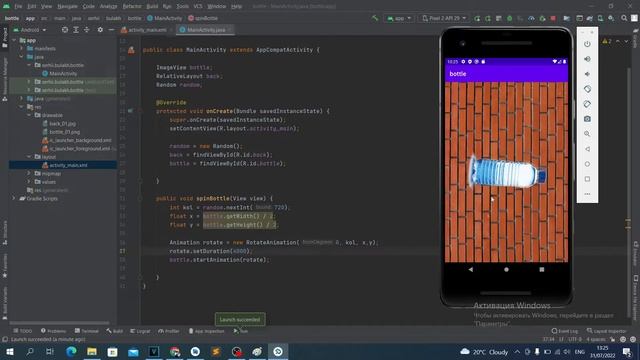Open Project panel gear options
The height and width of the screenshot is (360, 640).
click(x=100, y=30)
